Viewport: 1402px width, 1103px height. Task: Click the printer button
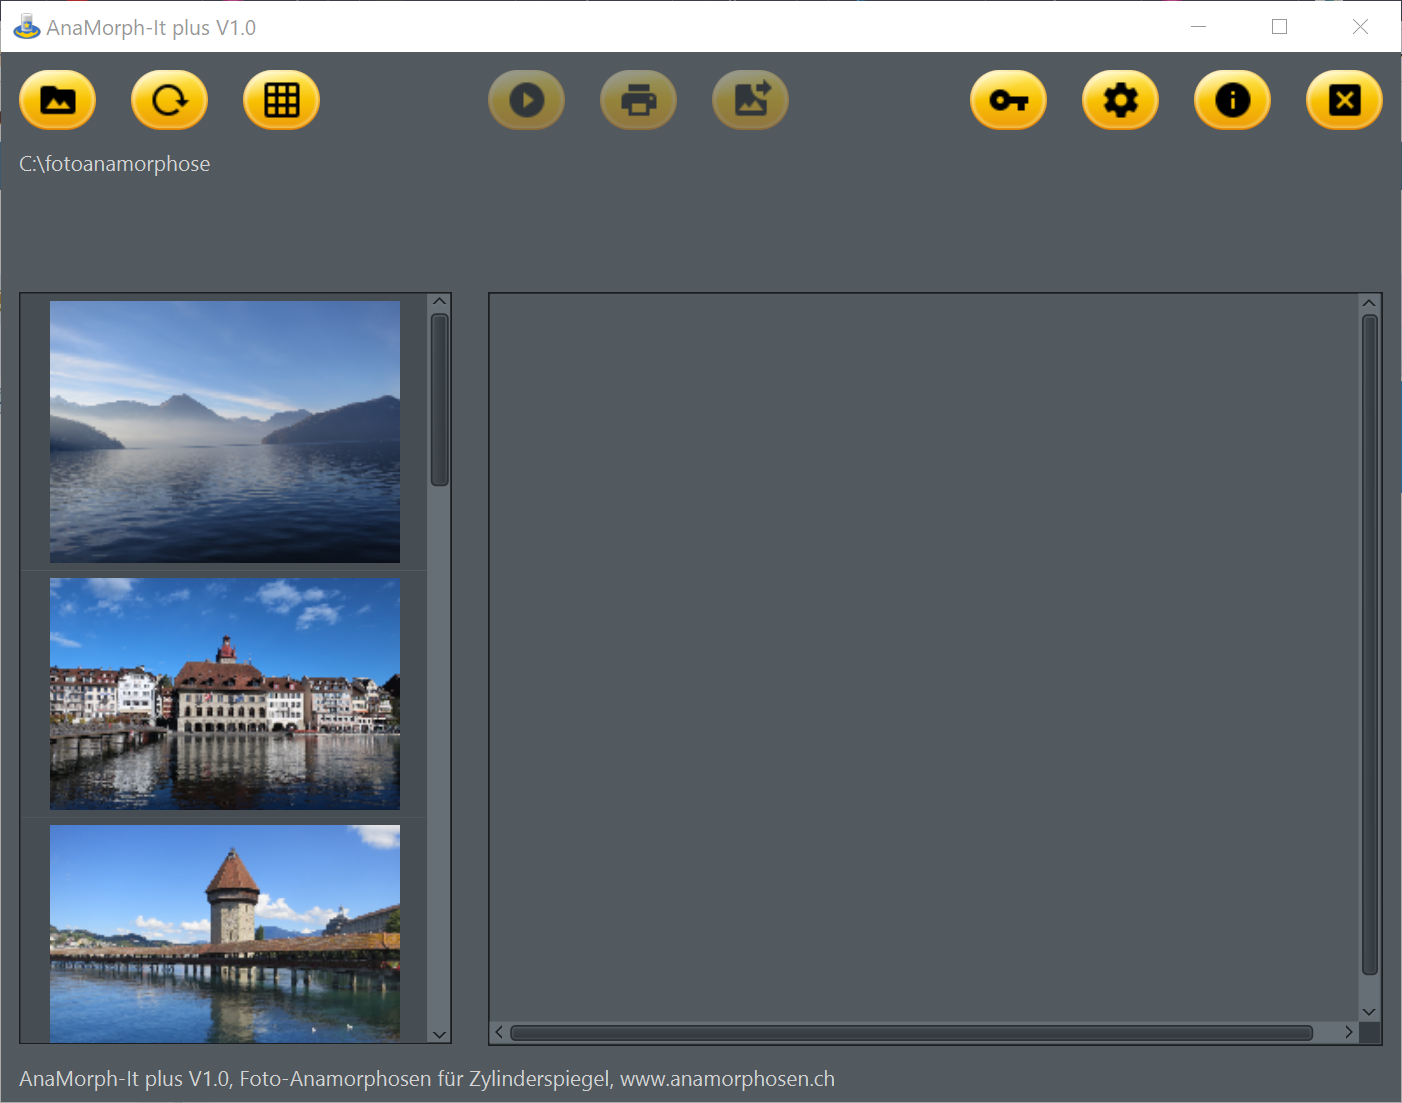(x=638, y=100)
